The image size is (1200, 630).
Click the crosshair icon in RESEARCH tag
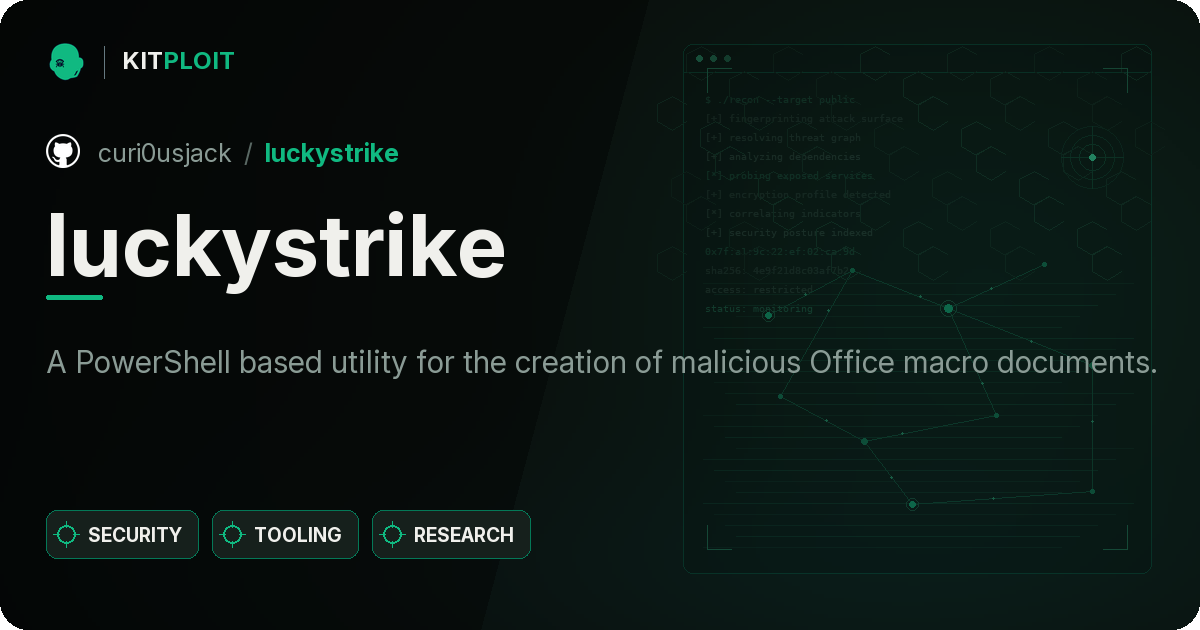coord(393,535)
